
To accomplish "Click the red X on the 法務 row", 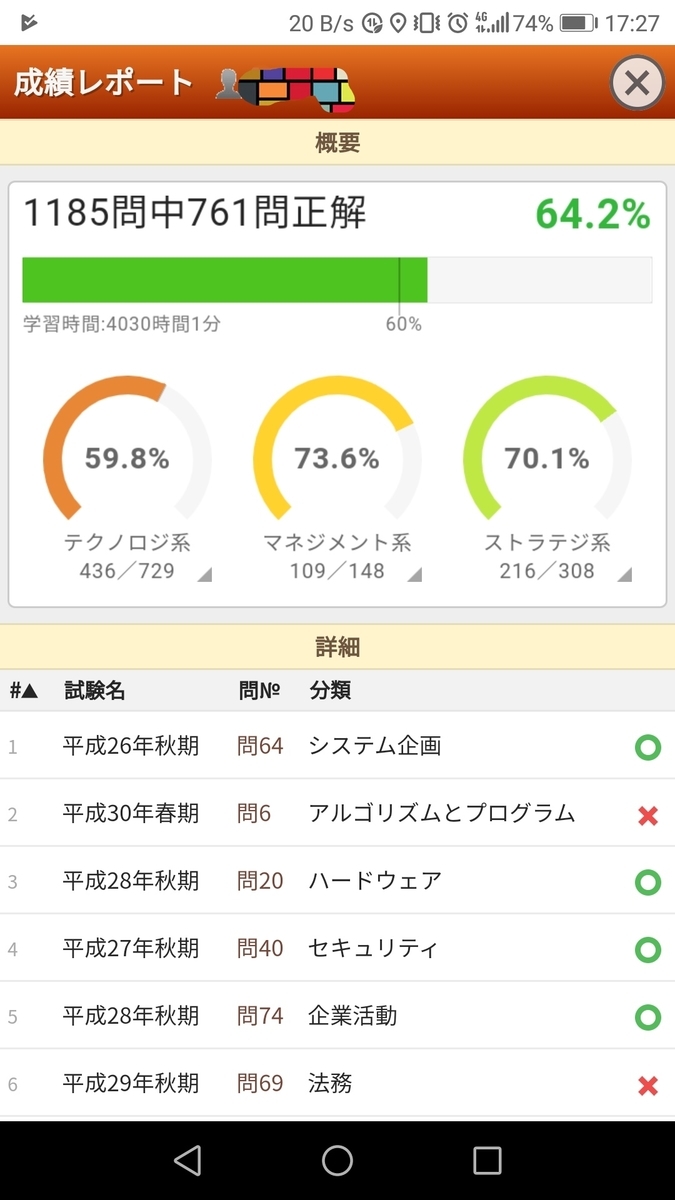I will [648, 1084].
